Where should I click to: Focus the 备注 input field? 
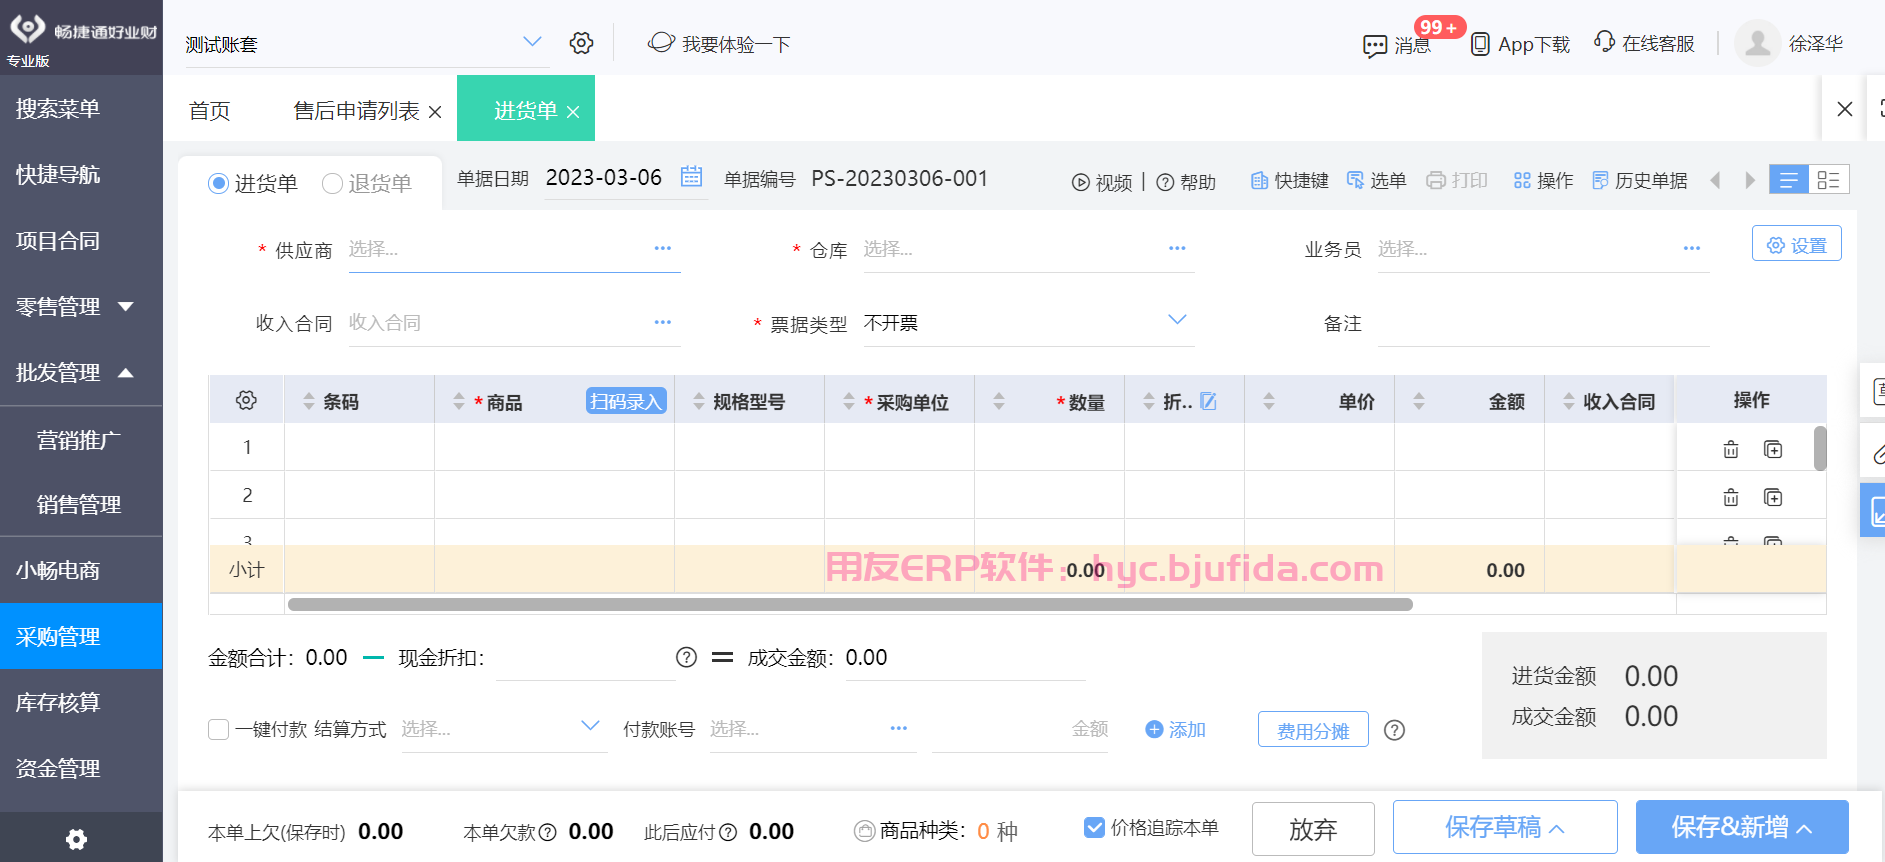(x=1543, y=323)
